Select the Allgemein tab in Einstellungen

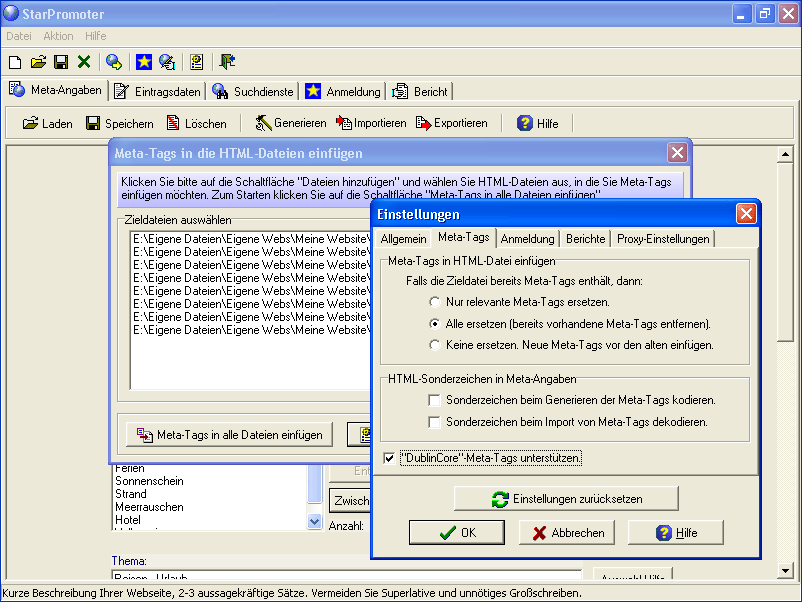403,239
